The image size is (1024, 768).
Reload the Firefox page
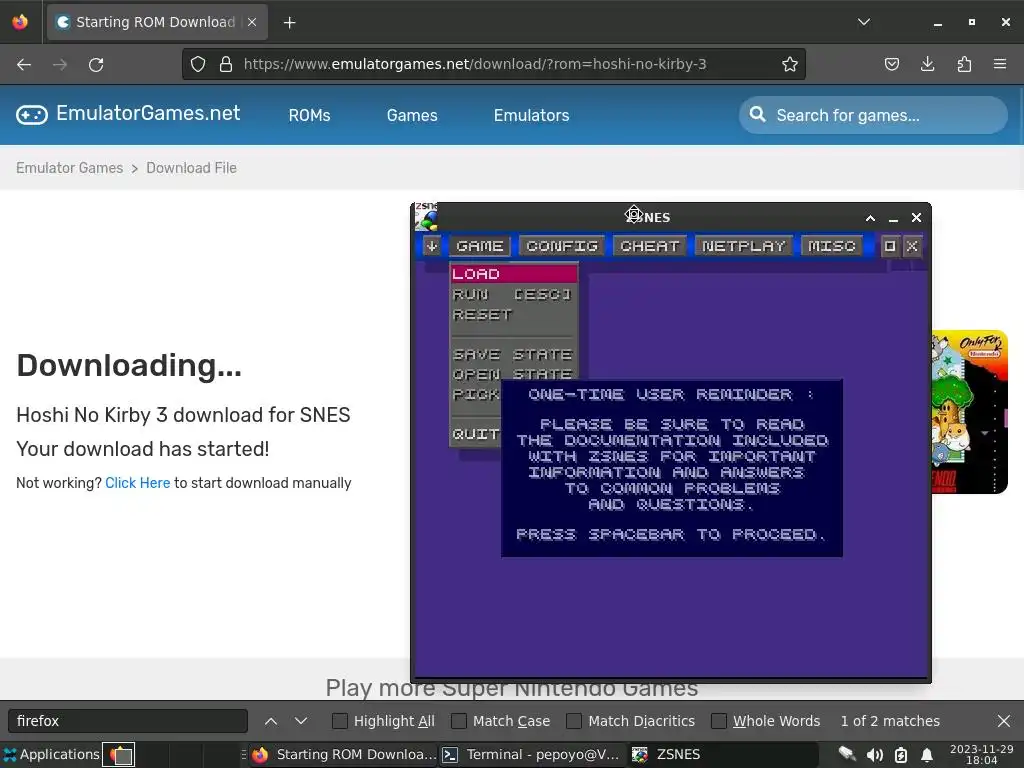(96, 65)
